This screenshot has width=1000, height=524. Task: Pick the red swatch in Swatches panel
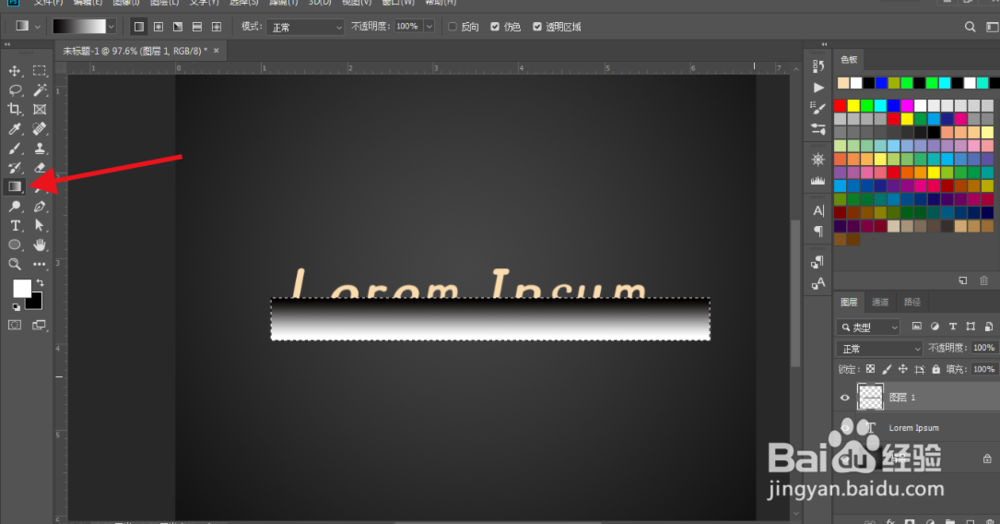pos(840,105)
